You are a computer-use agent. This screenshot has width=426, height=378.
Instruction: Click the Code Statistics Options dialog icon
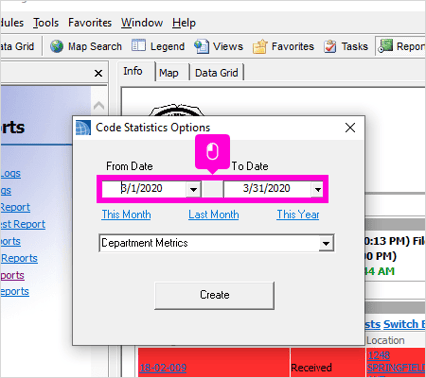(83, 128)
